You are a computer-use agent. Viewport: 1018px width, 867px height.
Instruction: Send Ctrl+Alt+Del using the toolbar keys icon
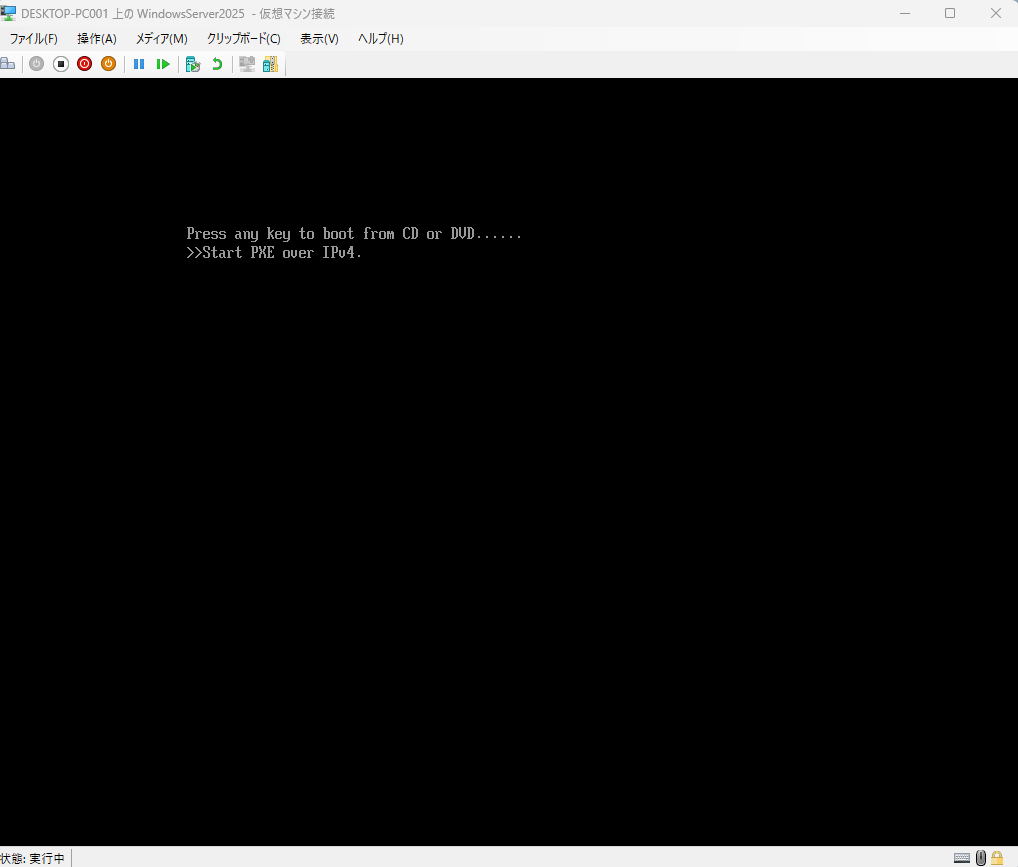click(x=8, y=64)
